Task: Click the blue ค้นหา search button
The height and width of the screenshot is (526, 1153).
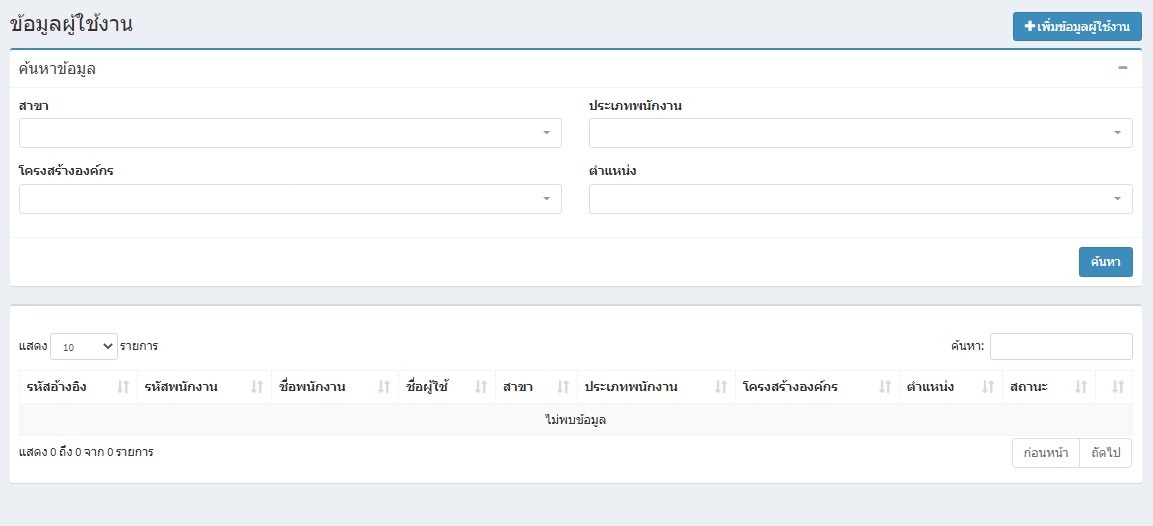Action: 1105,262
